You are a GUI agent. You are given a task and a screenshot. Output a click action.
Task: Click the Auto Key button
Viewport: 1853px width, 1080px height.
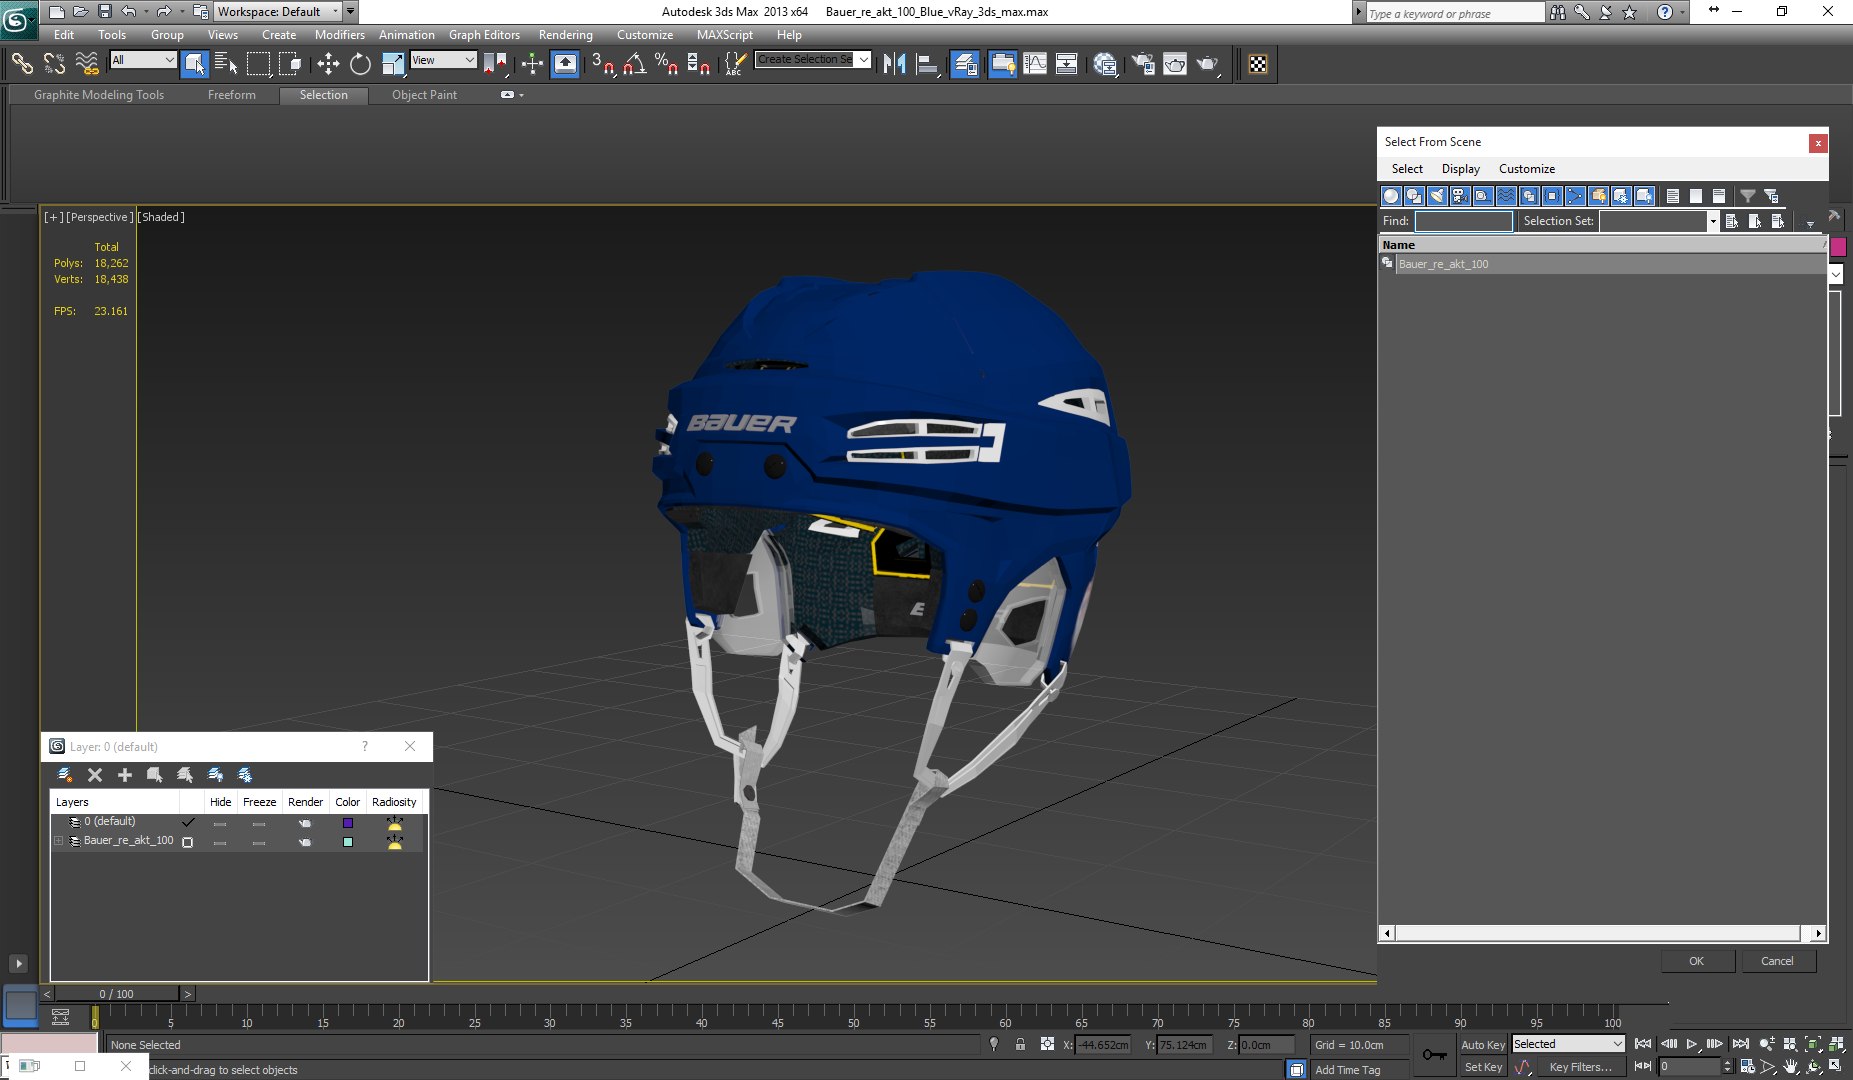tap(1482, 1045)
